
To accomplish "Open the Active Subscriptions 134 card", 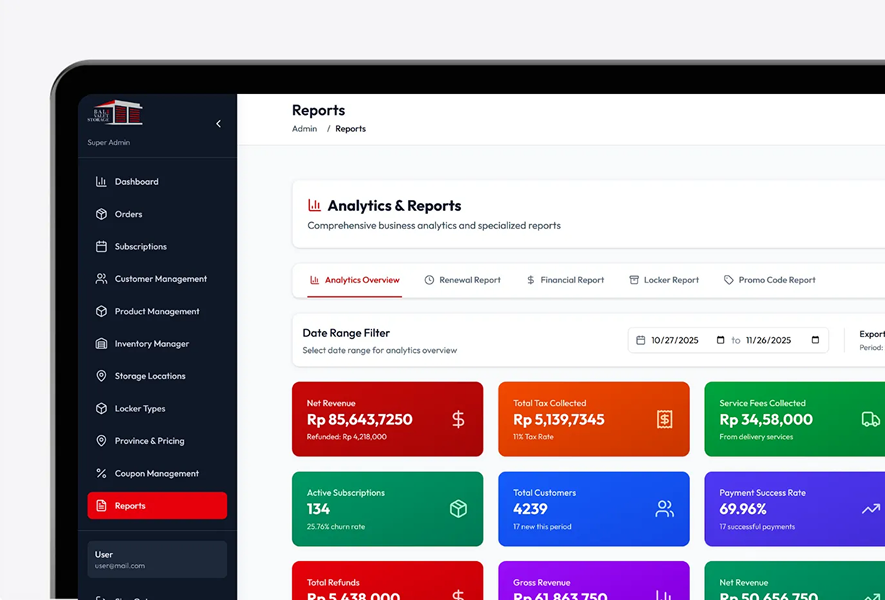I will (x=387, y=509).
